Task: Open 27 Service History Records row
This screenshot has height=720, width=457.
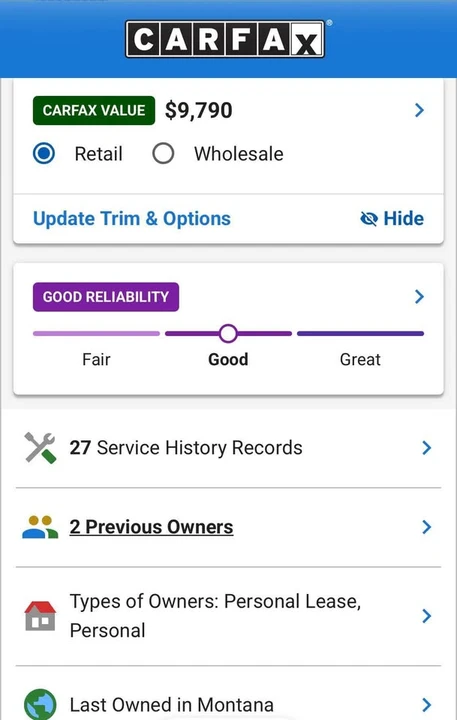Action: (228, 448)
